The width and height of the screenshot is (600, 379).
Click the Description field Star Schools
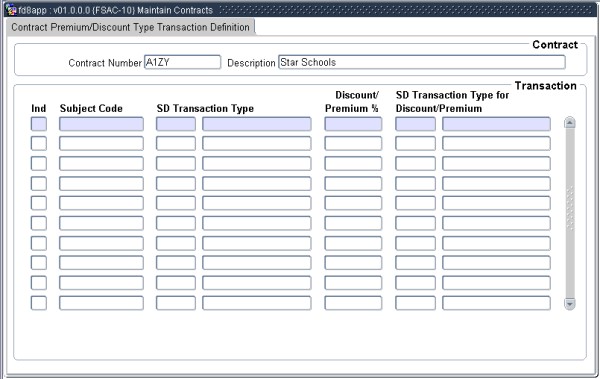422,62
